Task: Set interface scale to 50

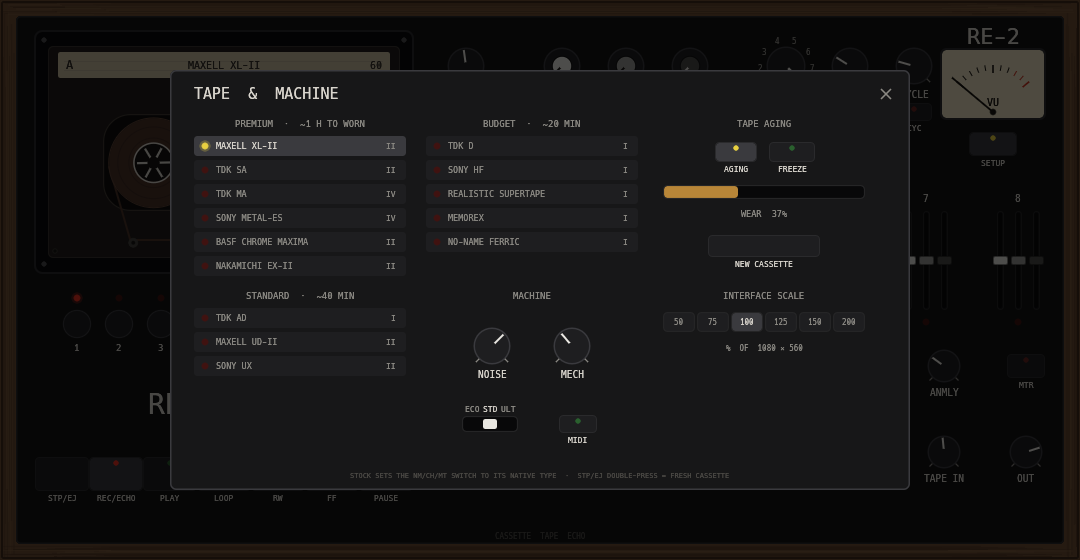Action: click(x=678, y=322)
